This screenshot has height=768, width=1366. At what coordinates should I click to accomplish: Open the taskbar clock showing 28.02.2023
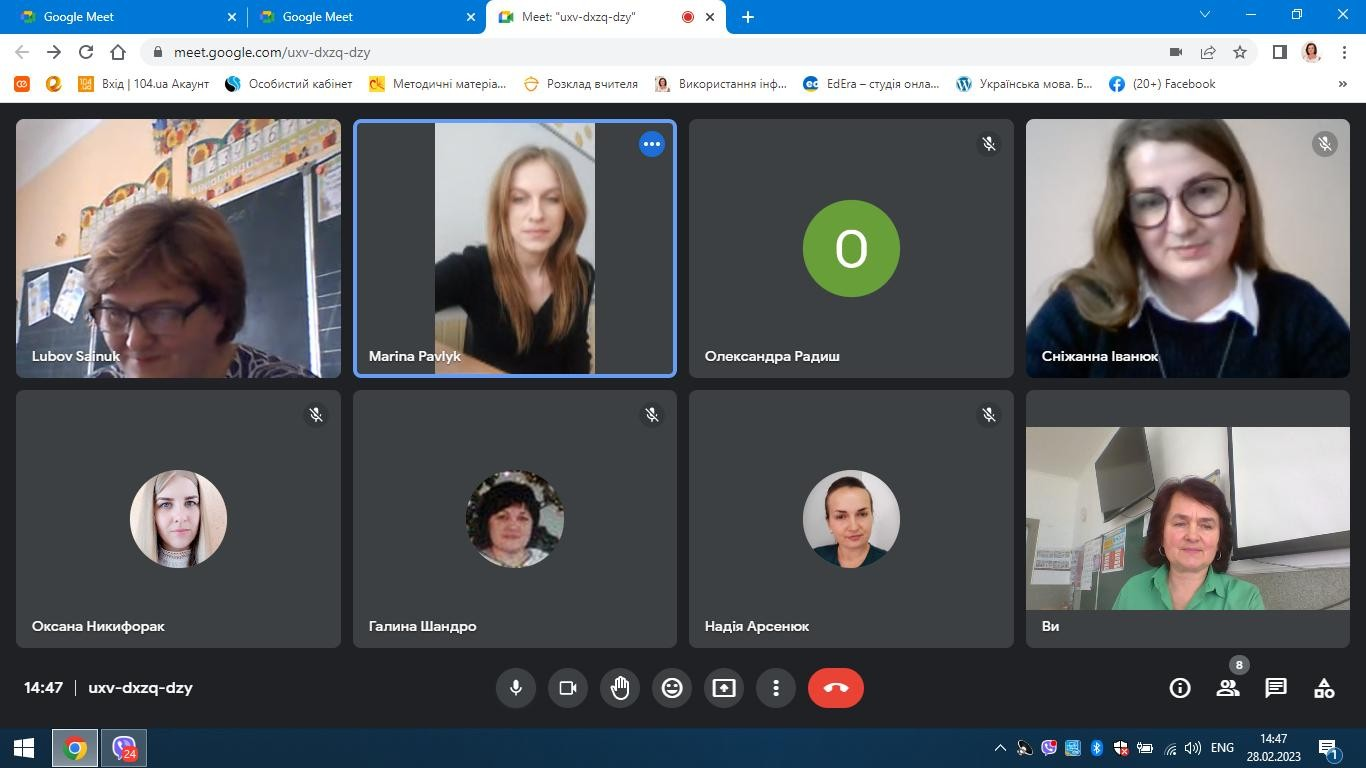pyautogui.click(x=1274, y=748)
